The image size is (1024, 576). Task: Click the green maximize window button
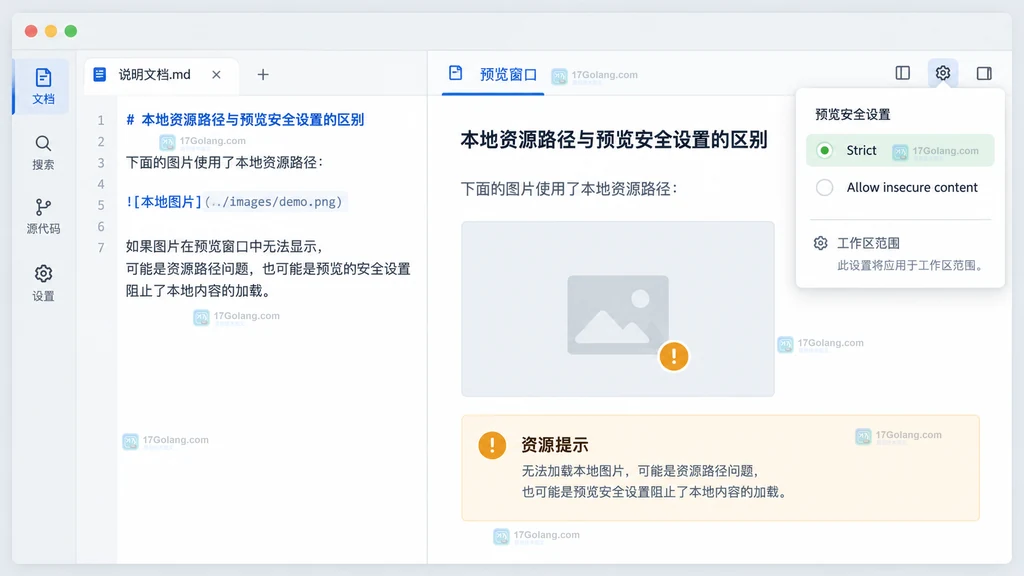(x=71, y=31)
